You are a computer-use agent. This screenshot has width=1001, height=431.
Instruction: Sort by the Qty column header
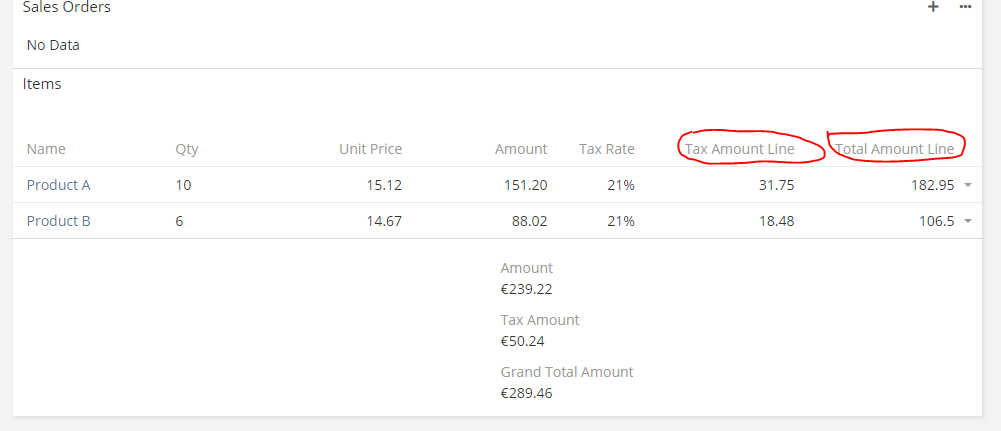187,149
